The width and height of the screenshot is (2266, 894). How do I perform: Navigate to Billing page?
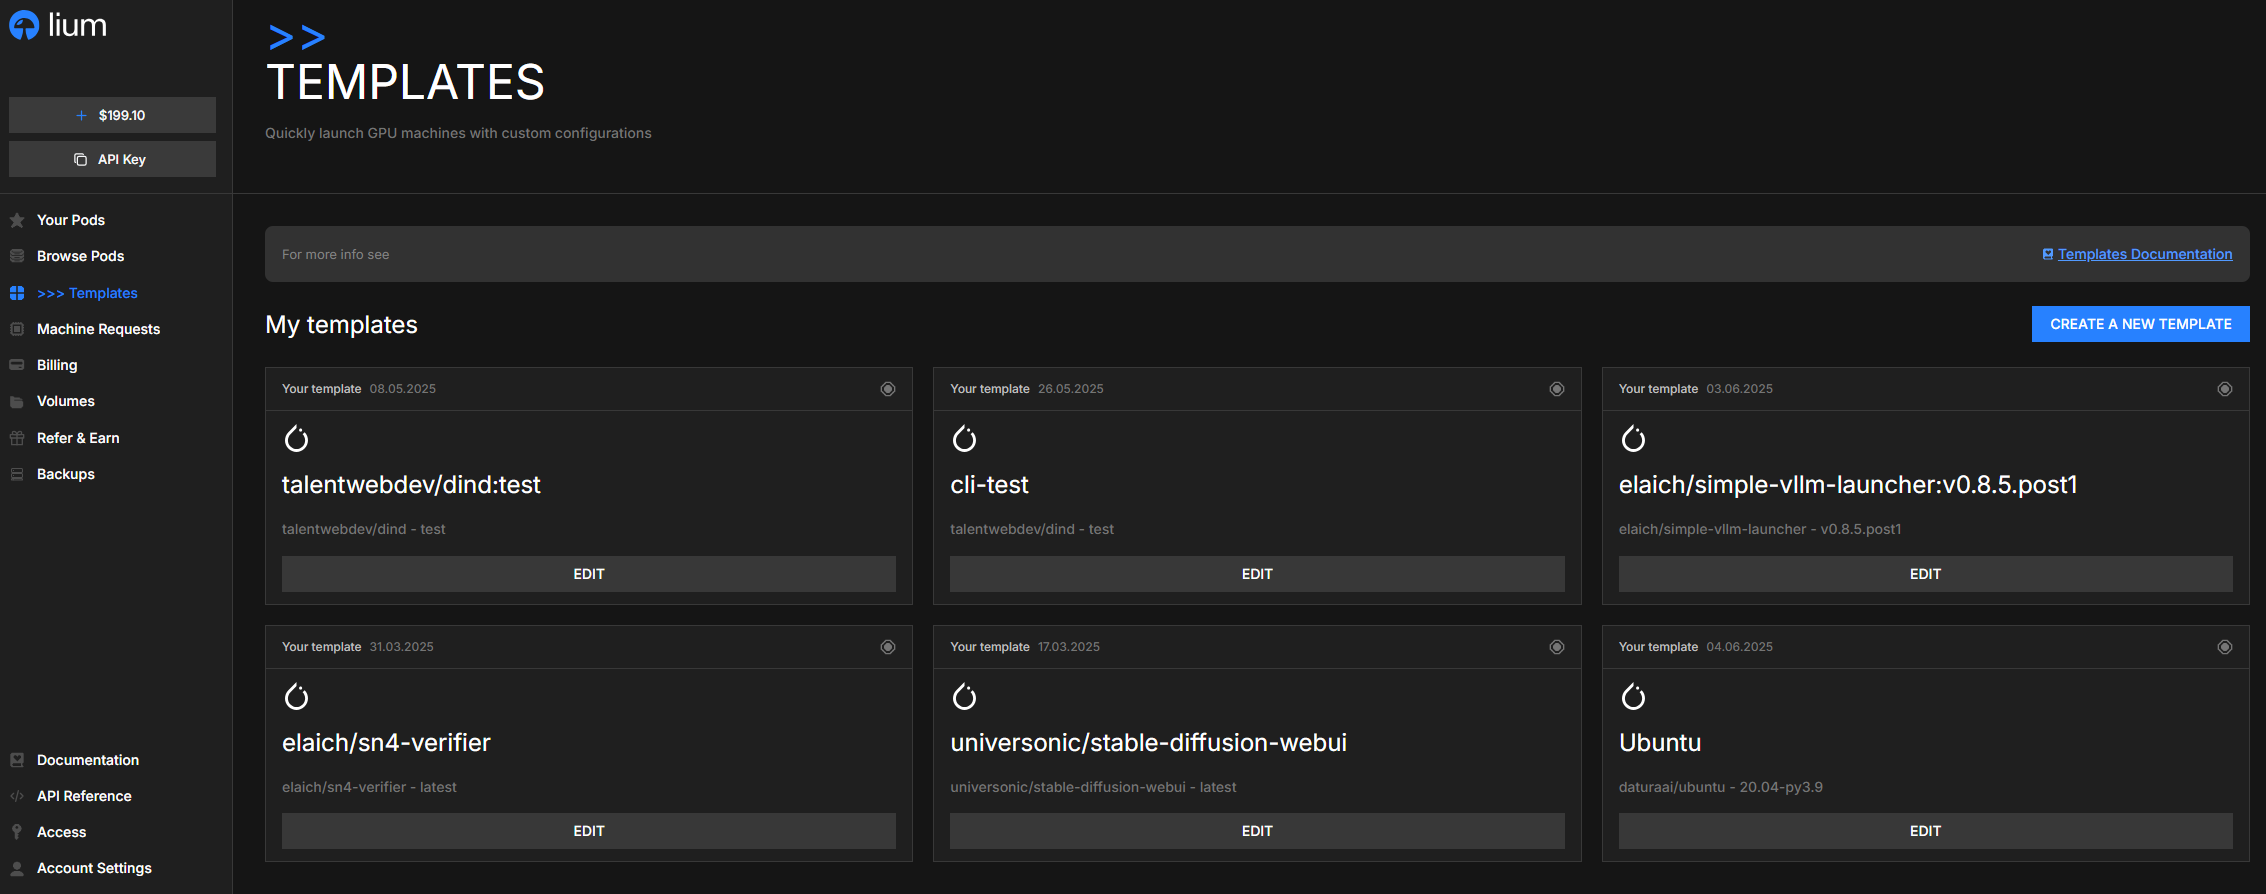(x=57, y=365)
